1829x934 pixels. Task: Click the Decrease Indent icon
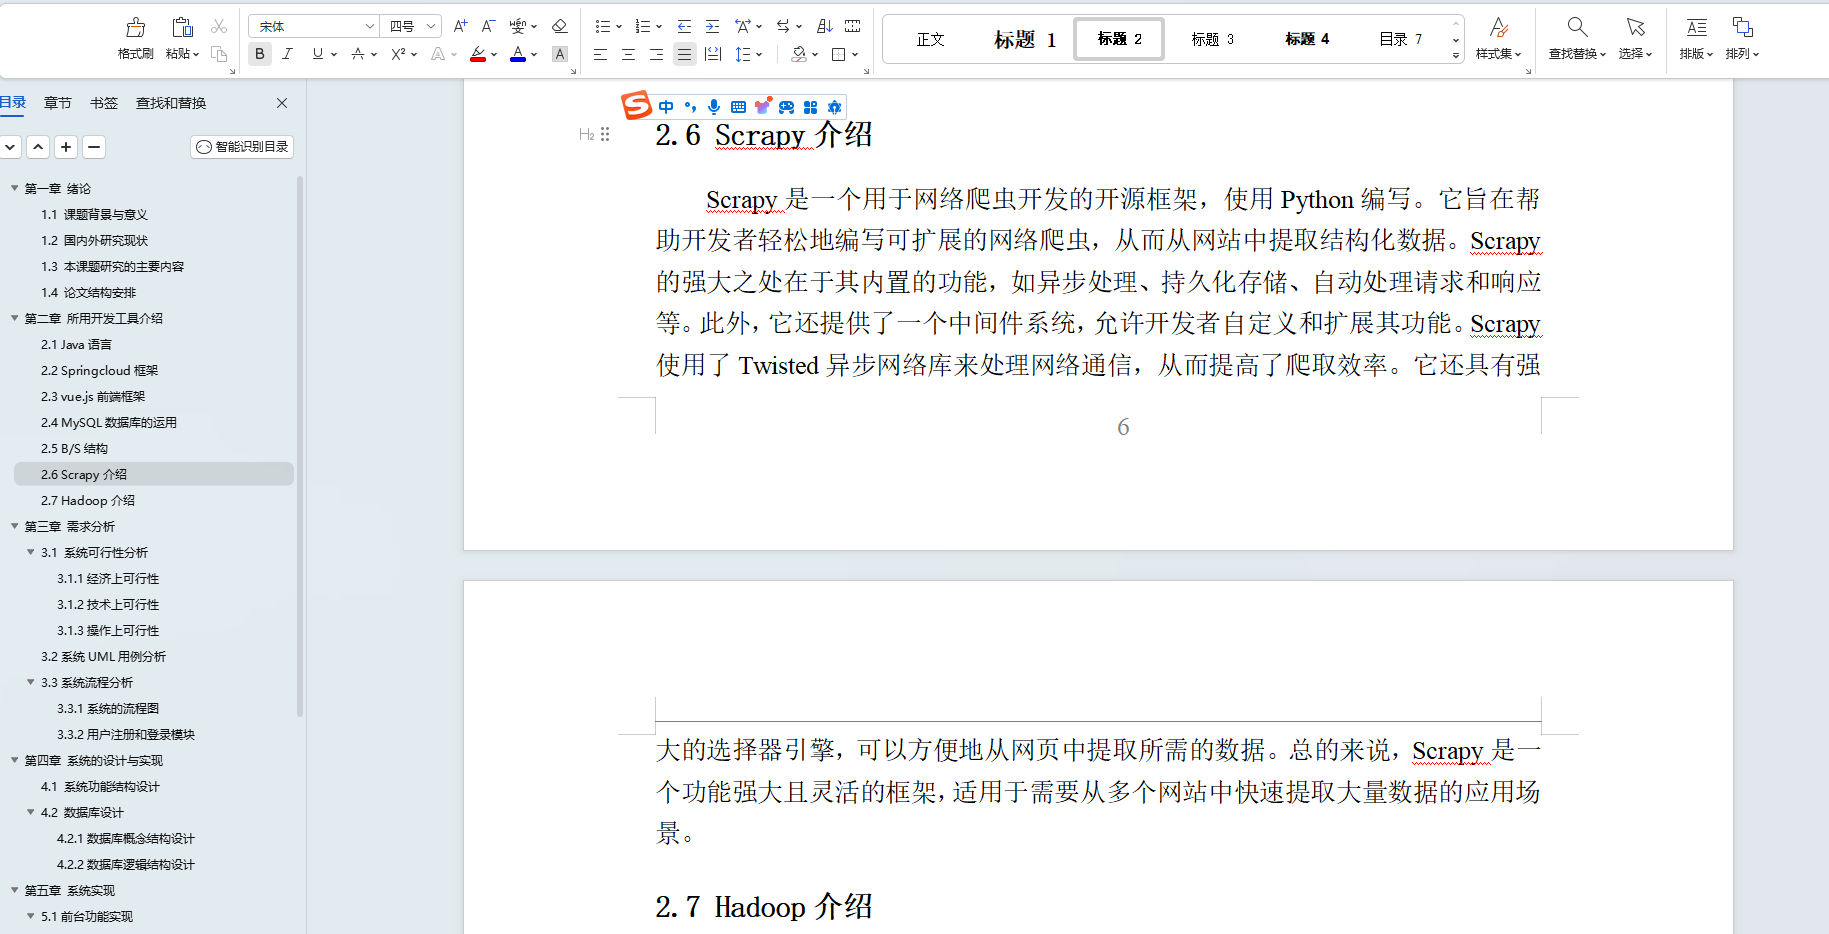tap(684, 26)
